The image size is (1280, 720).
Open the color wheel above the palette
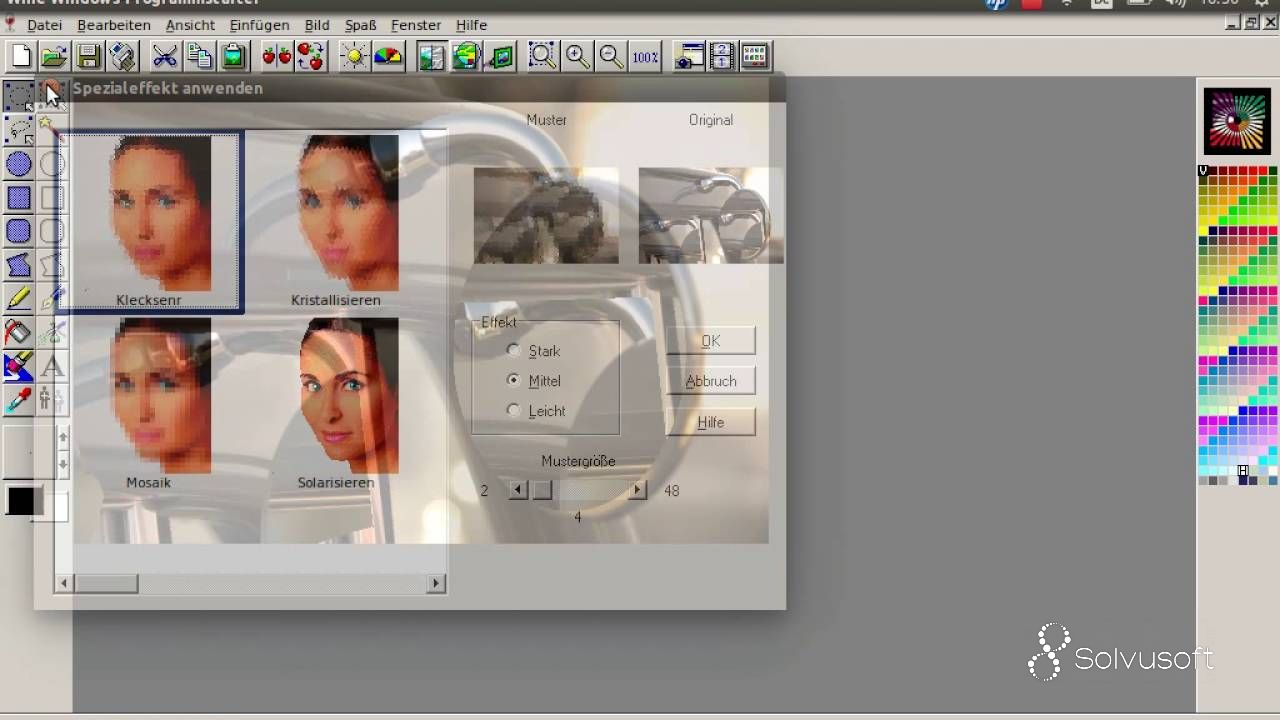point(1237,121)
